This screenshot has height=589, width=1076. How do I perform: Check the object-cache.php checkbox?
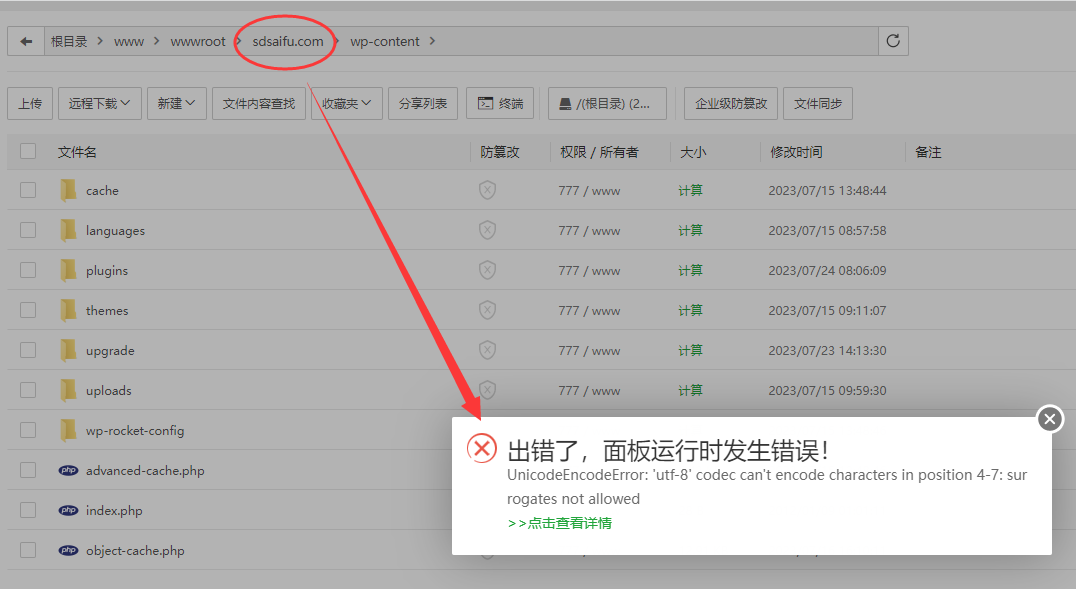28,550
